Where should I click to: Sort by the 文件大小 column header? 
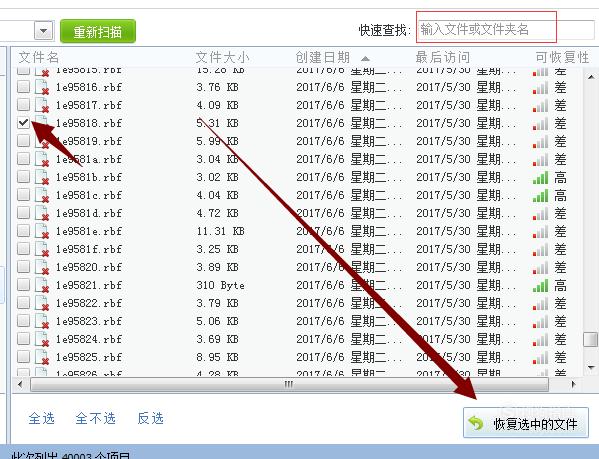click(222, 57)
